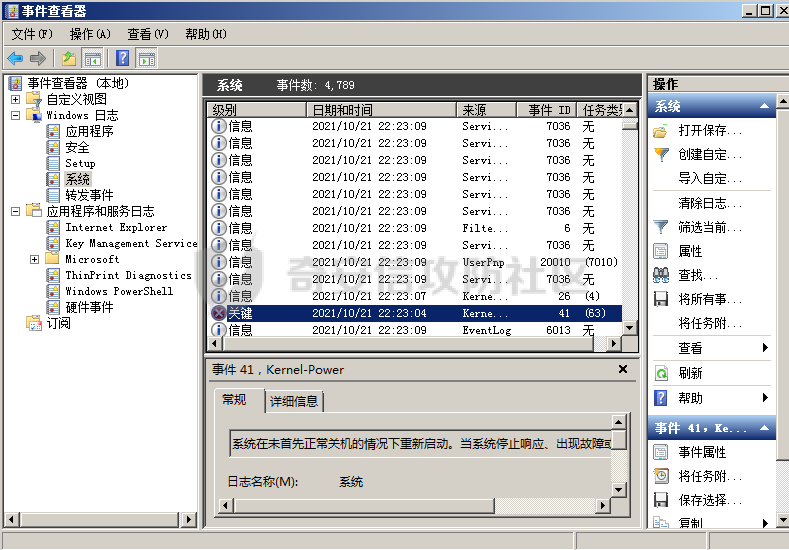Select the 关键 Kernel-Power event 41 row
Image resolution: width=789 pixels, height=550 pixels.
(415, 313)
